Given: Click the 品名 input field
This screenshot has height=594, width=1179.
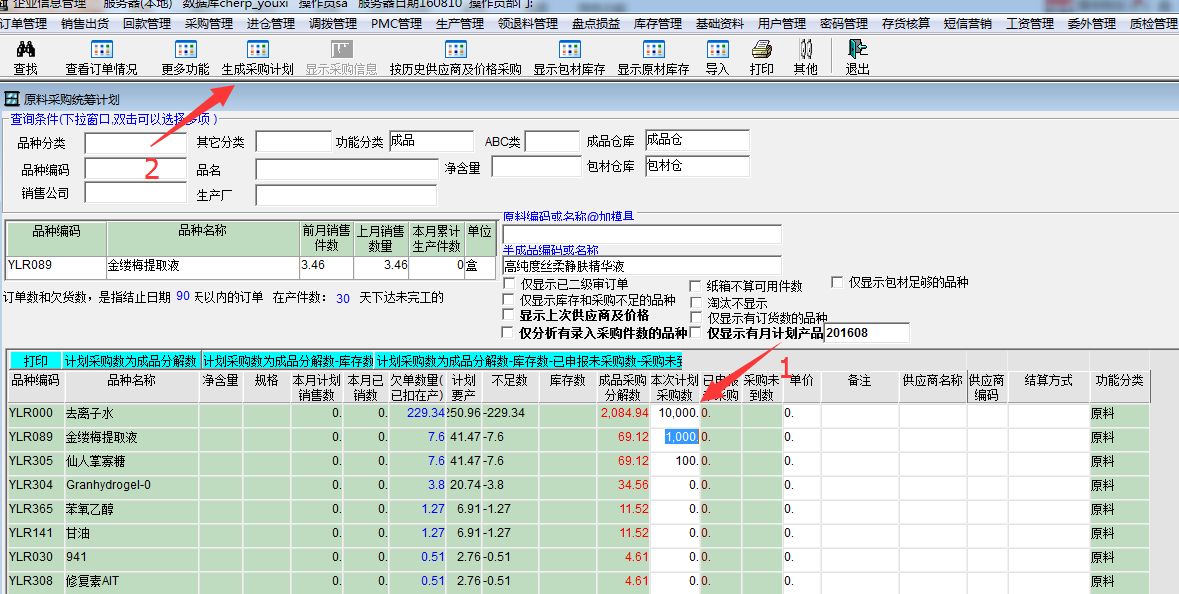Looking at the screenshot, I should (347, 169).
